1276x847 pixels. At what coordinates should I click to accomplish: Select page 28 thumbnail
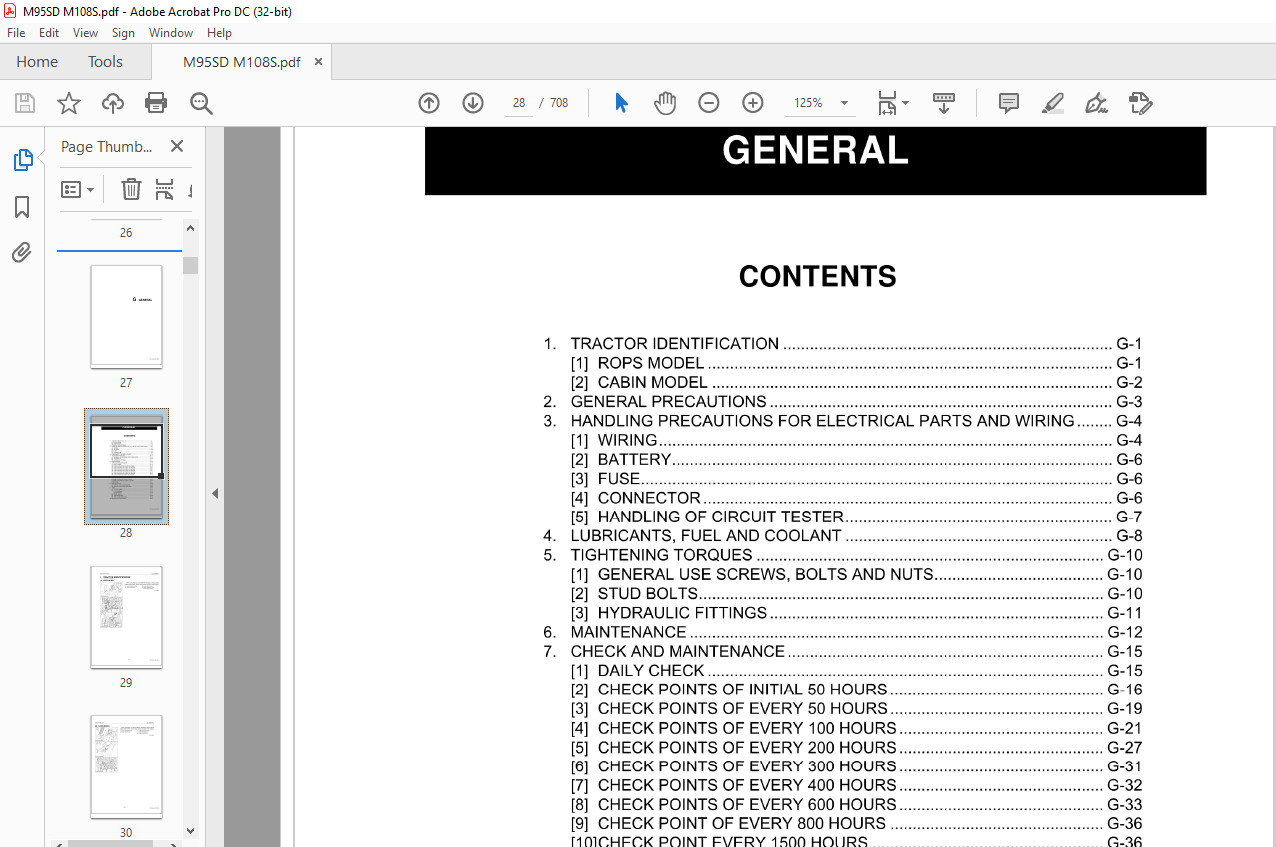126,467
